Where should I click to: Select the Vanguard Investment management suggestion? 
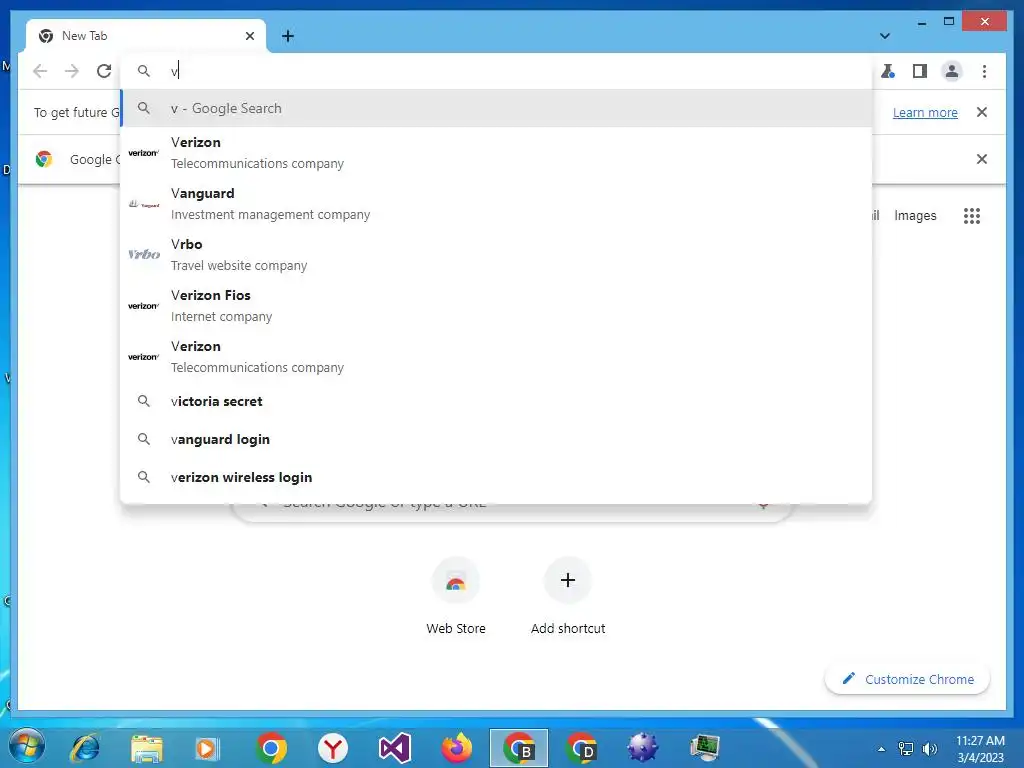click(496, 204)
